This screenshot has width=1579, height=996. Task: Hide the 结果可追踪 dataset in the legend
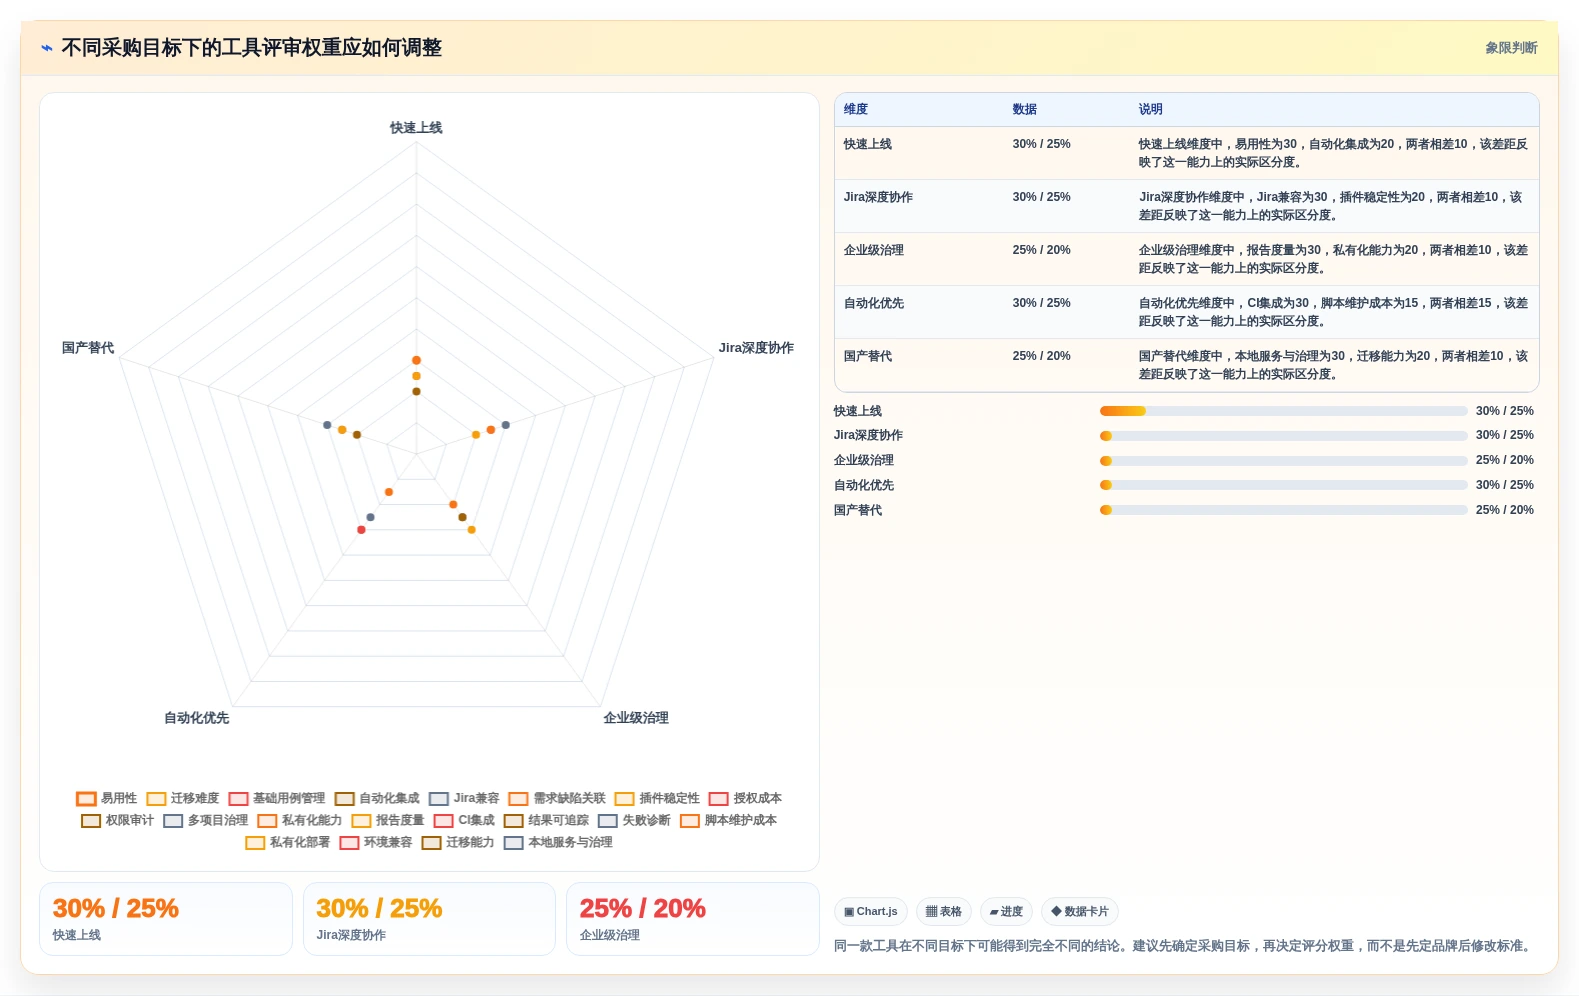coord(546,820)
